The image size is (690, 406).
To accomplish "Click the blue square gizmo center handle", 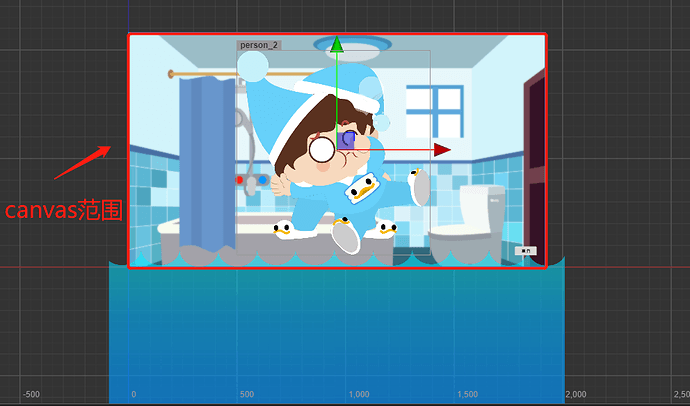I will pos(346,140).
